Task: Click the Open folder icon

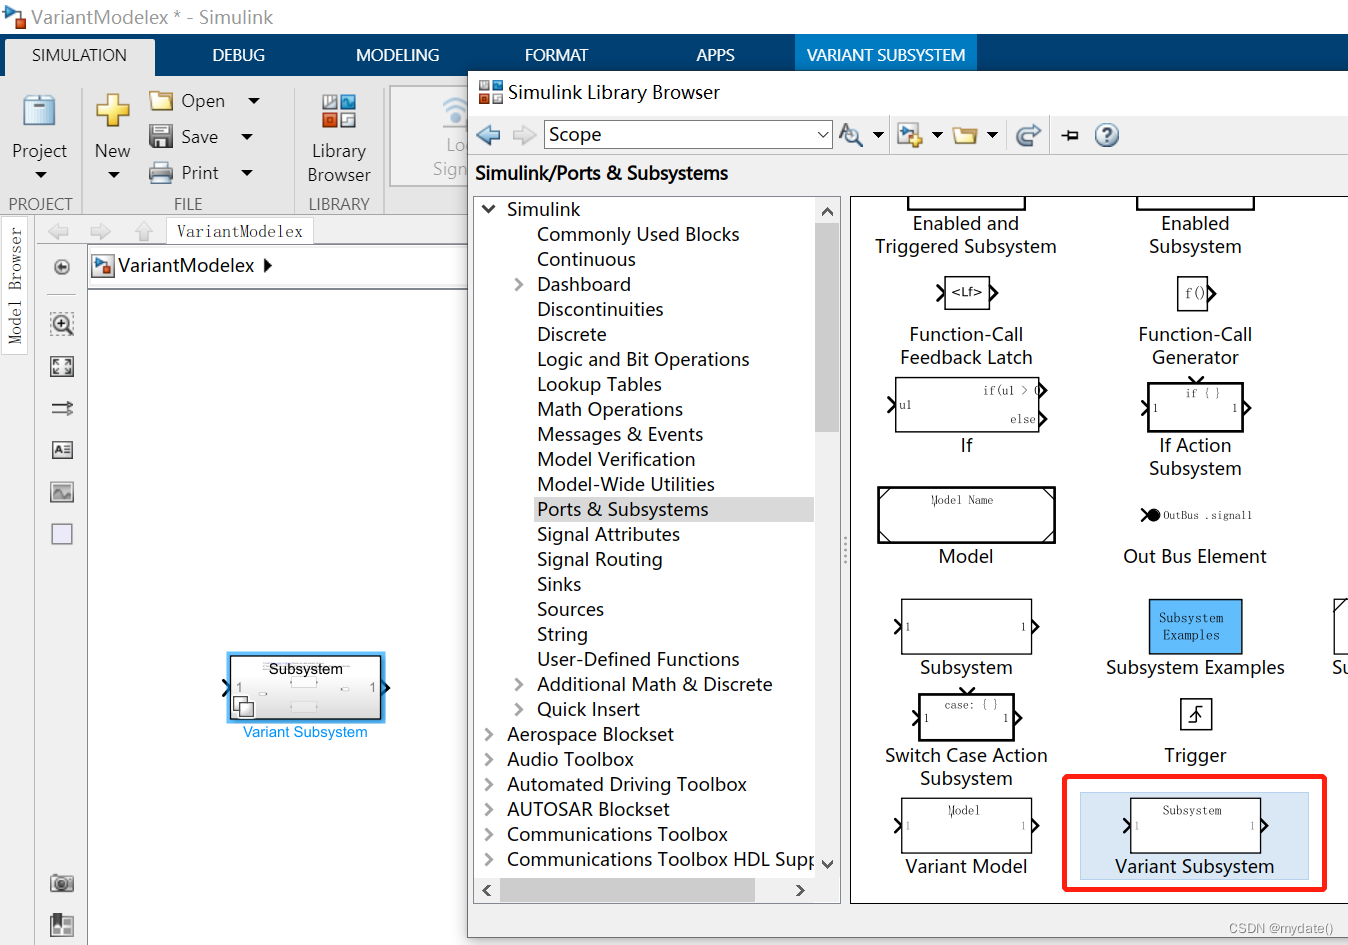Action: coord(161,100)
